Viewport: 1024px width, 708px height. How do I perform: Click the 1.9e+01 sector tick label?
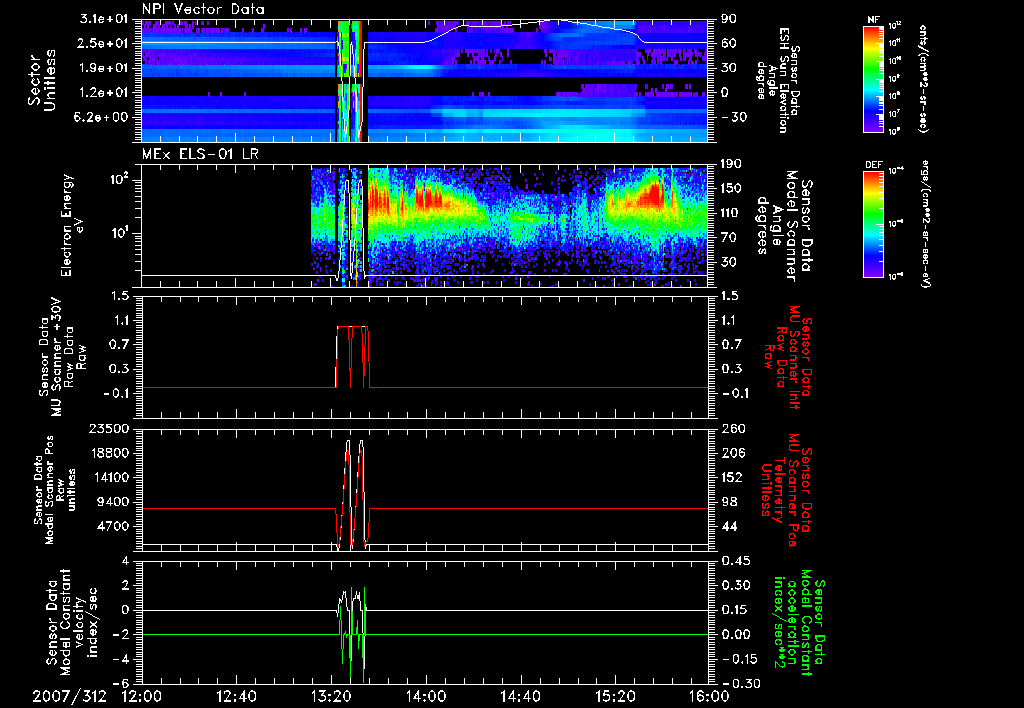click(x=105, y=68)
